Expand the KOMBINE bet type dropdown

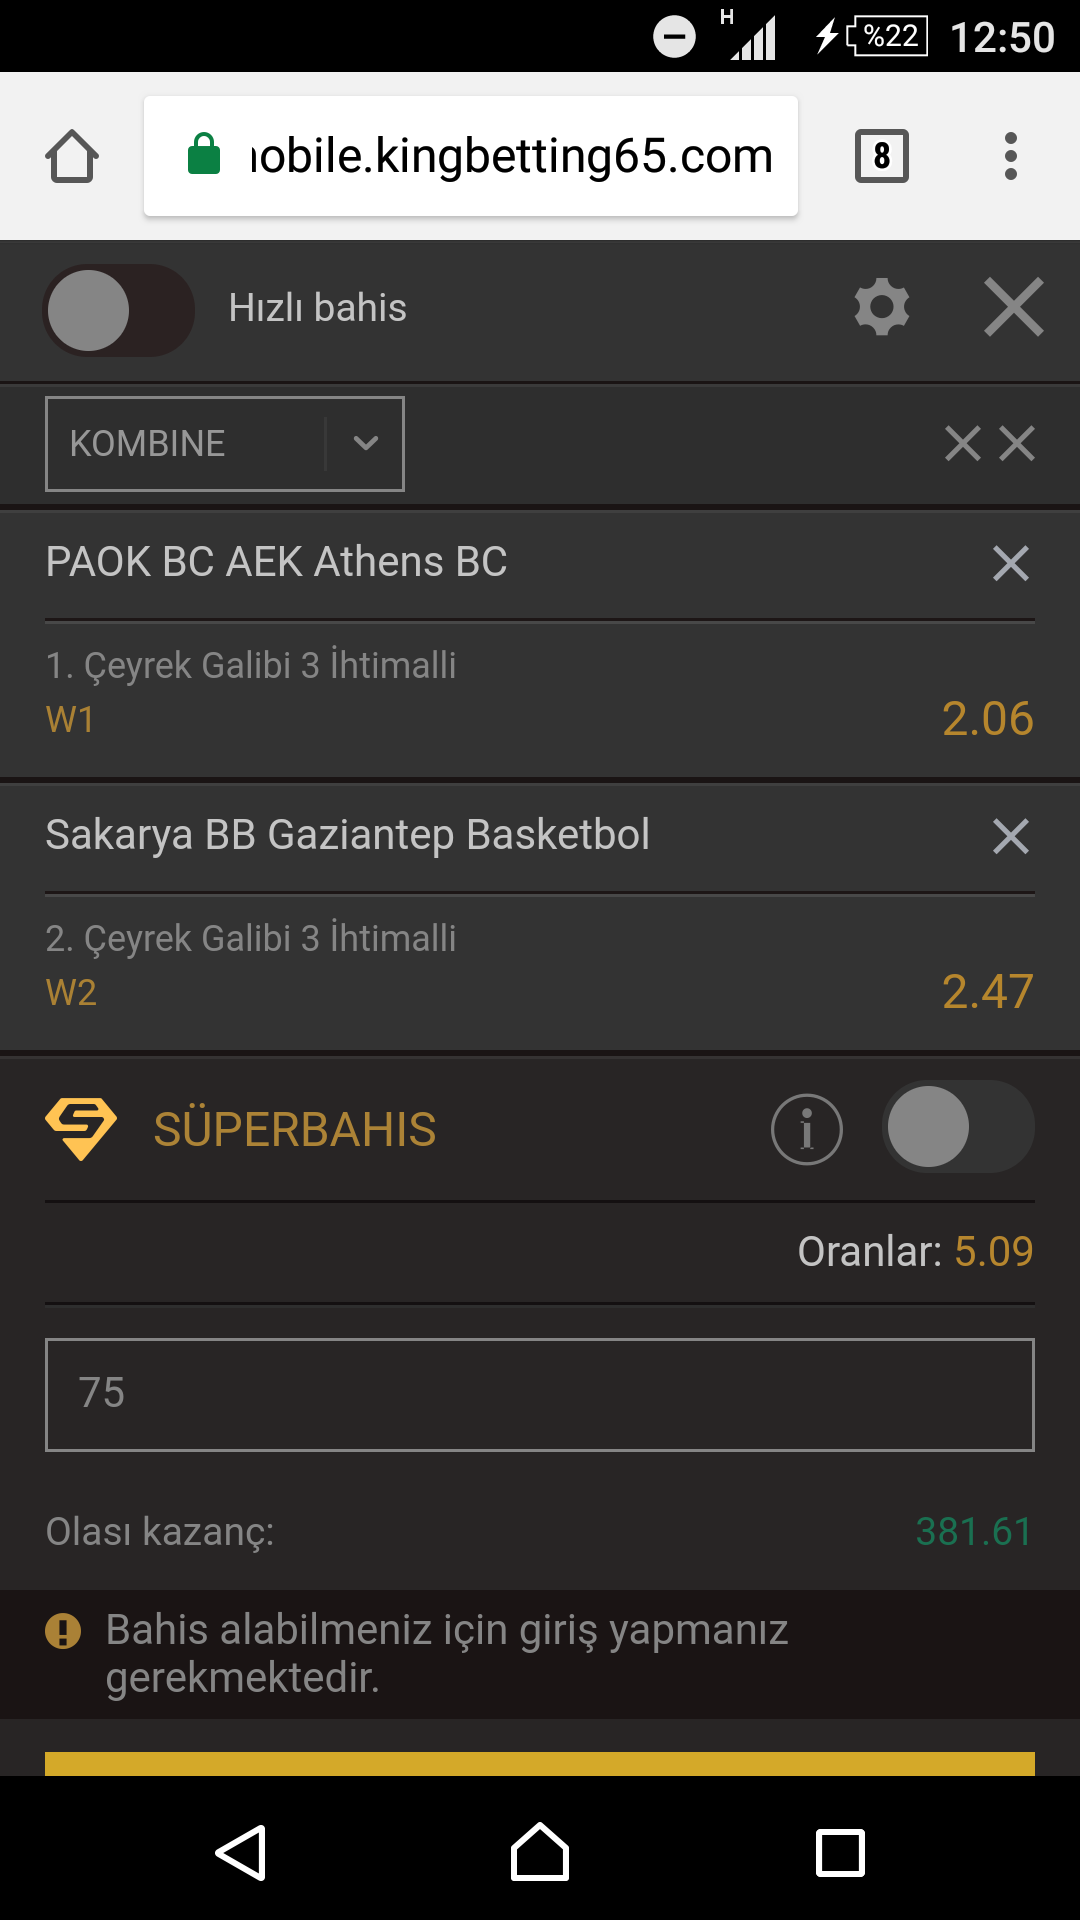(225, 444)
